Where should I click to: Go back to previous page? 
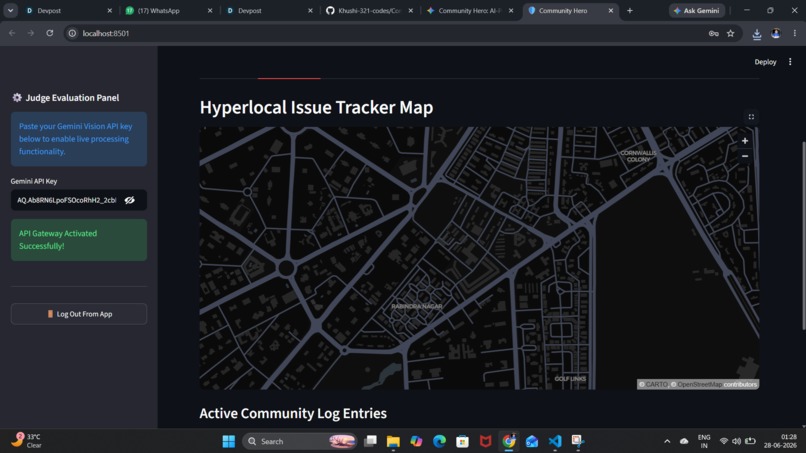click(x=12, y=33)
